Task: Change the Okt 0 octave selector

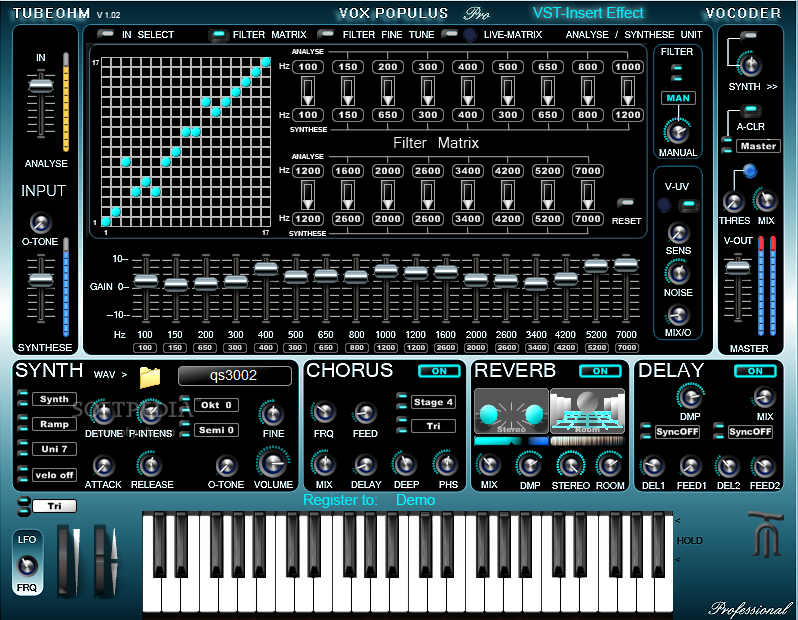Action: pos(216,405)
